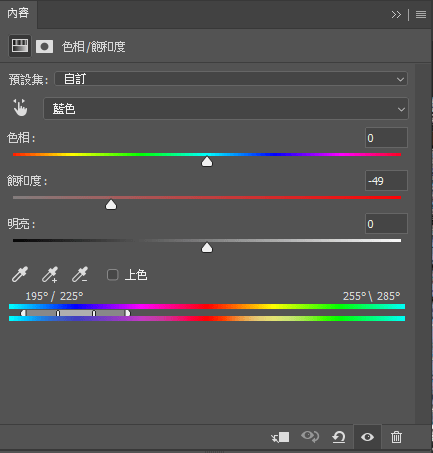Click the 明亮 lightness slider handle
The width and height of the screenshot is (433, 453).
[x=207, y=247]
